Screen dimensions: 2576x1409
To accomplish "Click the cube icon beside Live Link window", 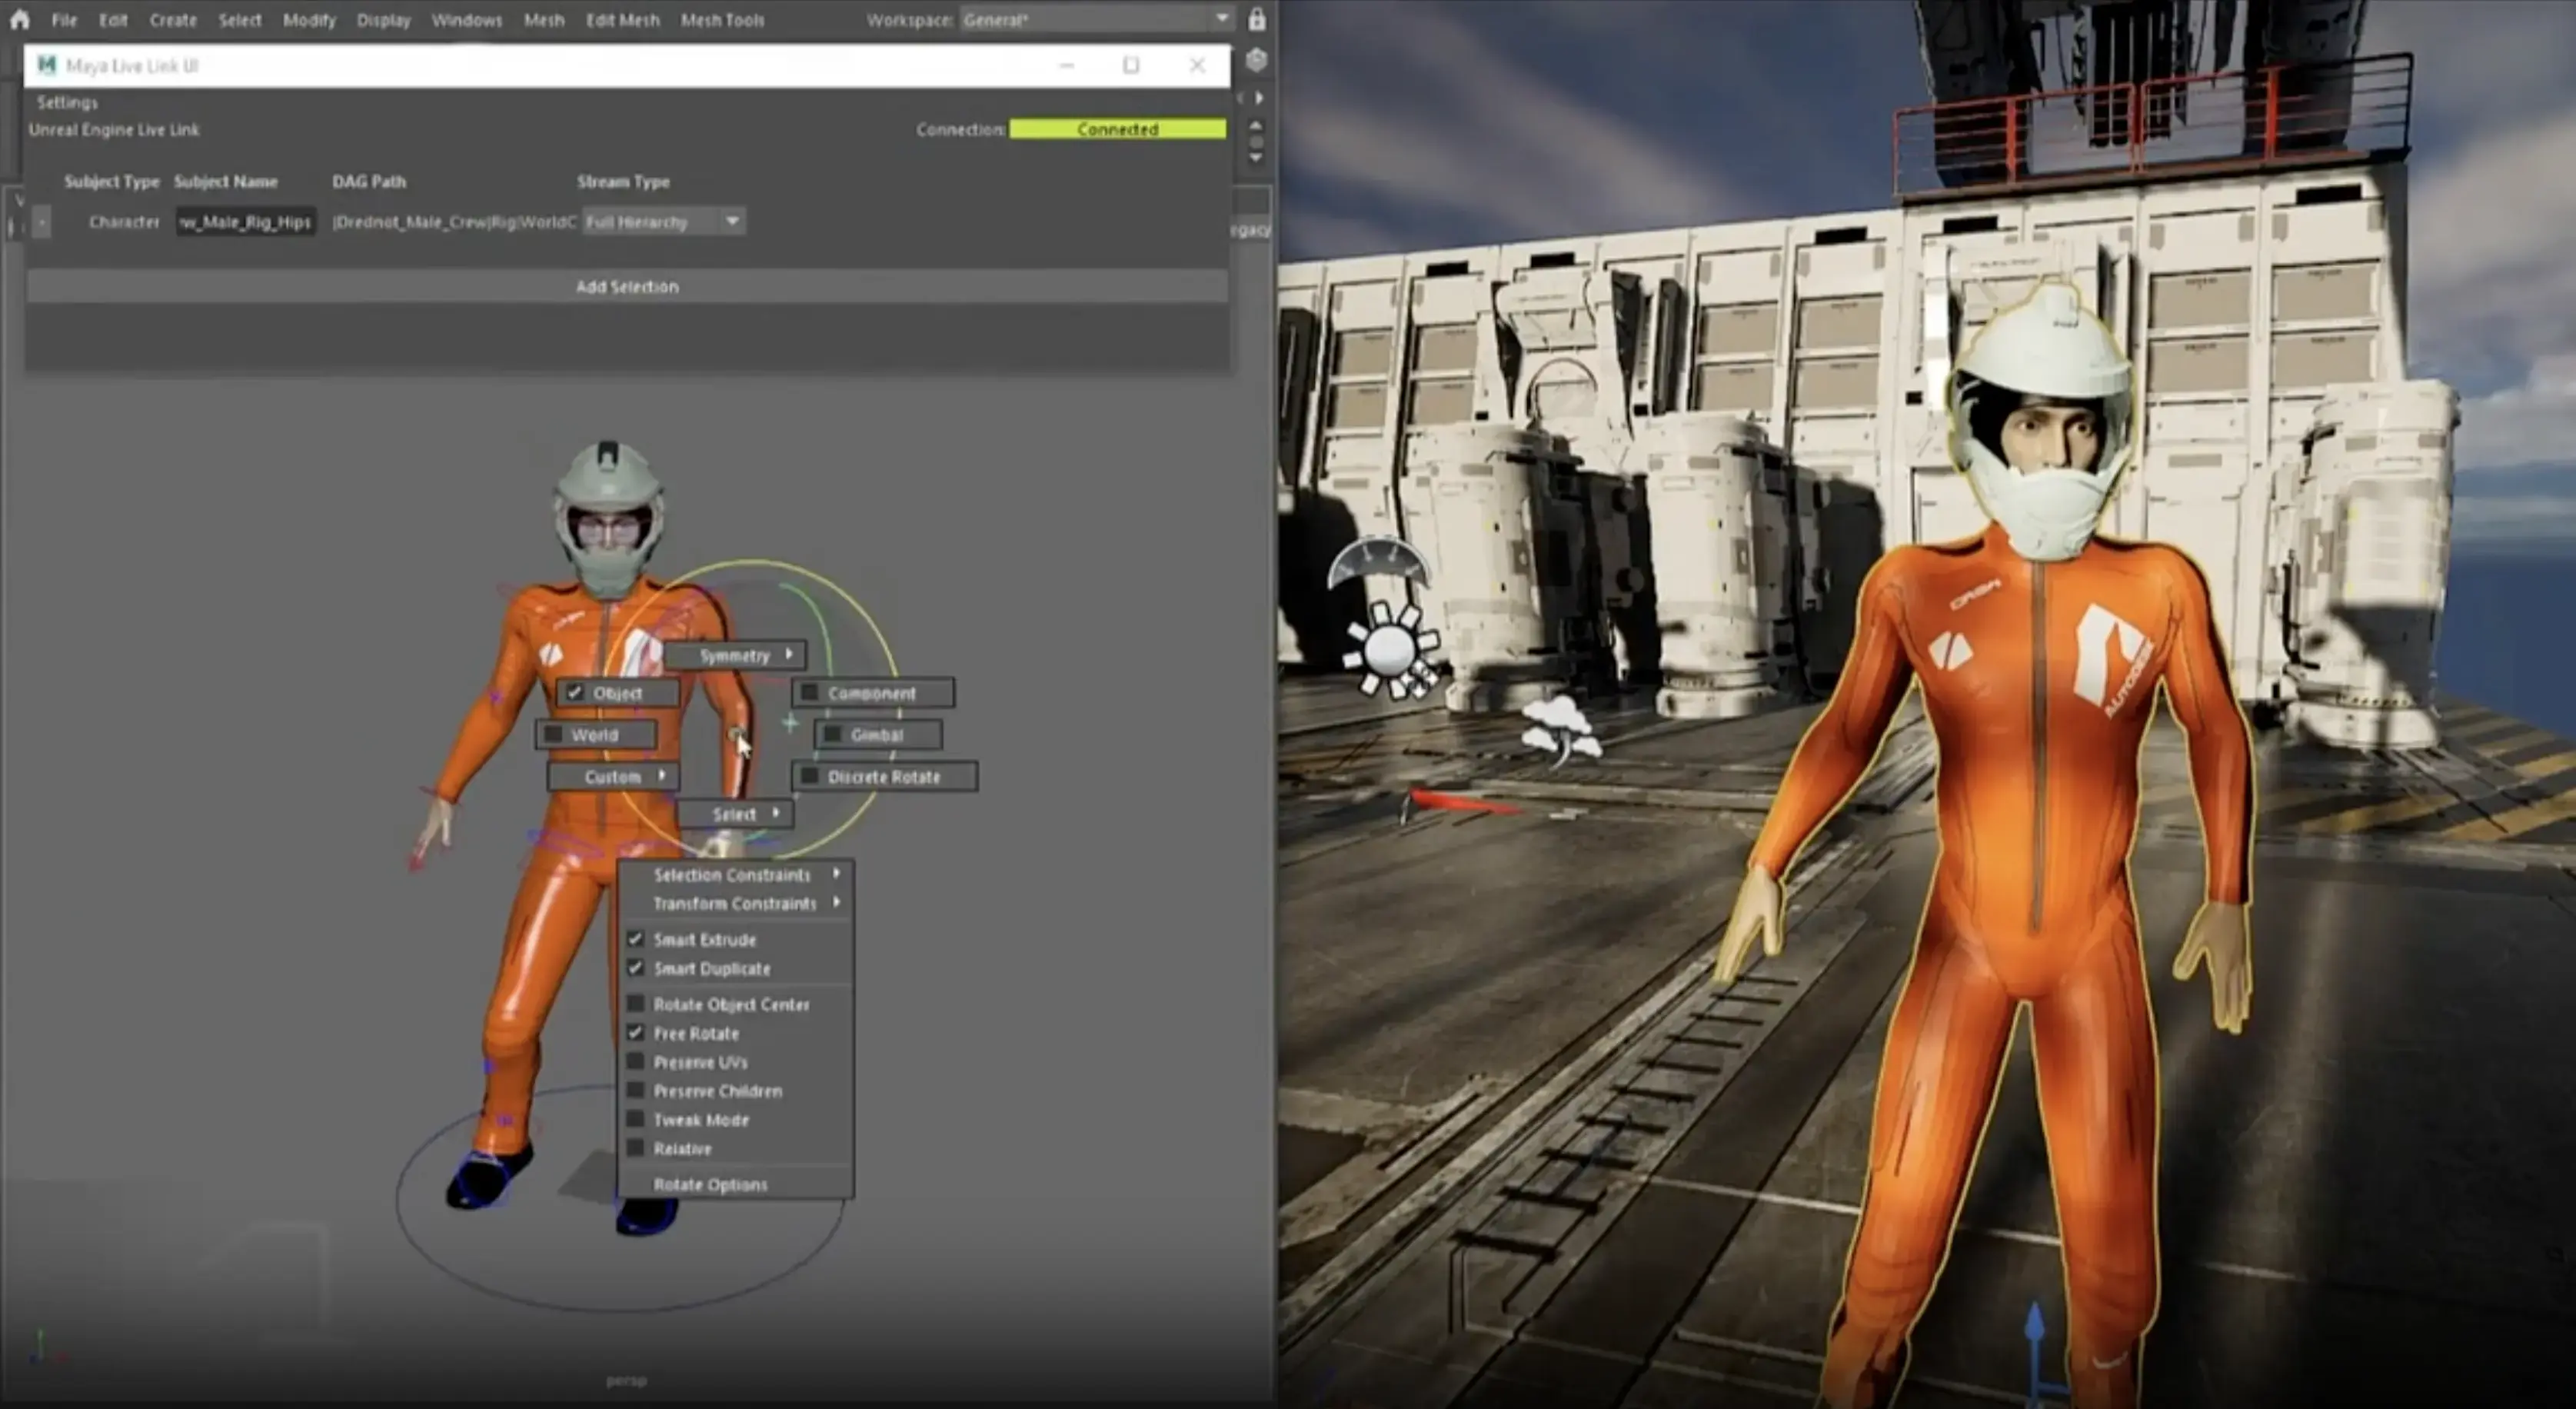I will [1256, 60].
